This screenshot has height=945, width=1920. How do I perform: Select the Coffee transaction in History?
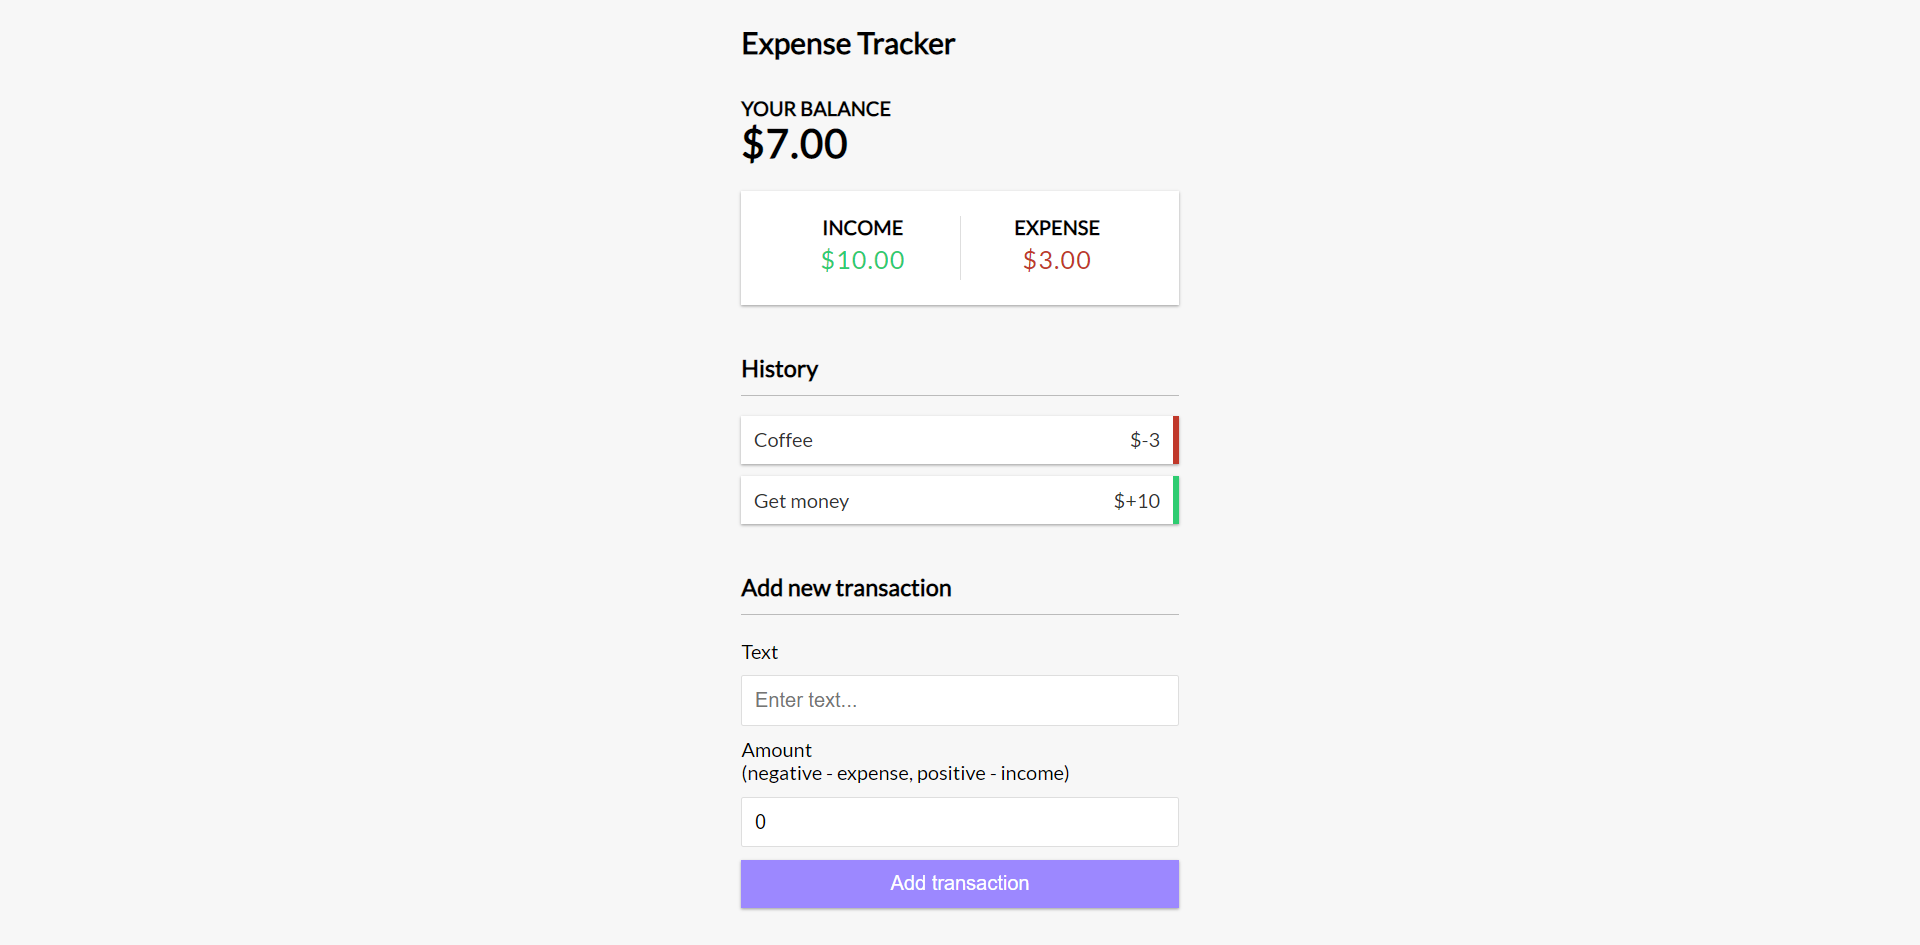pos(930,440)
